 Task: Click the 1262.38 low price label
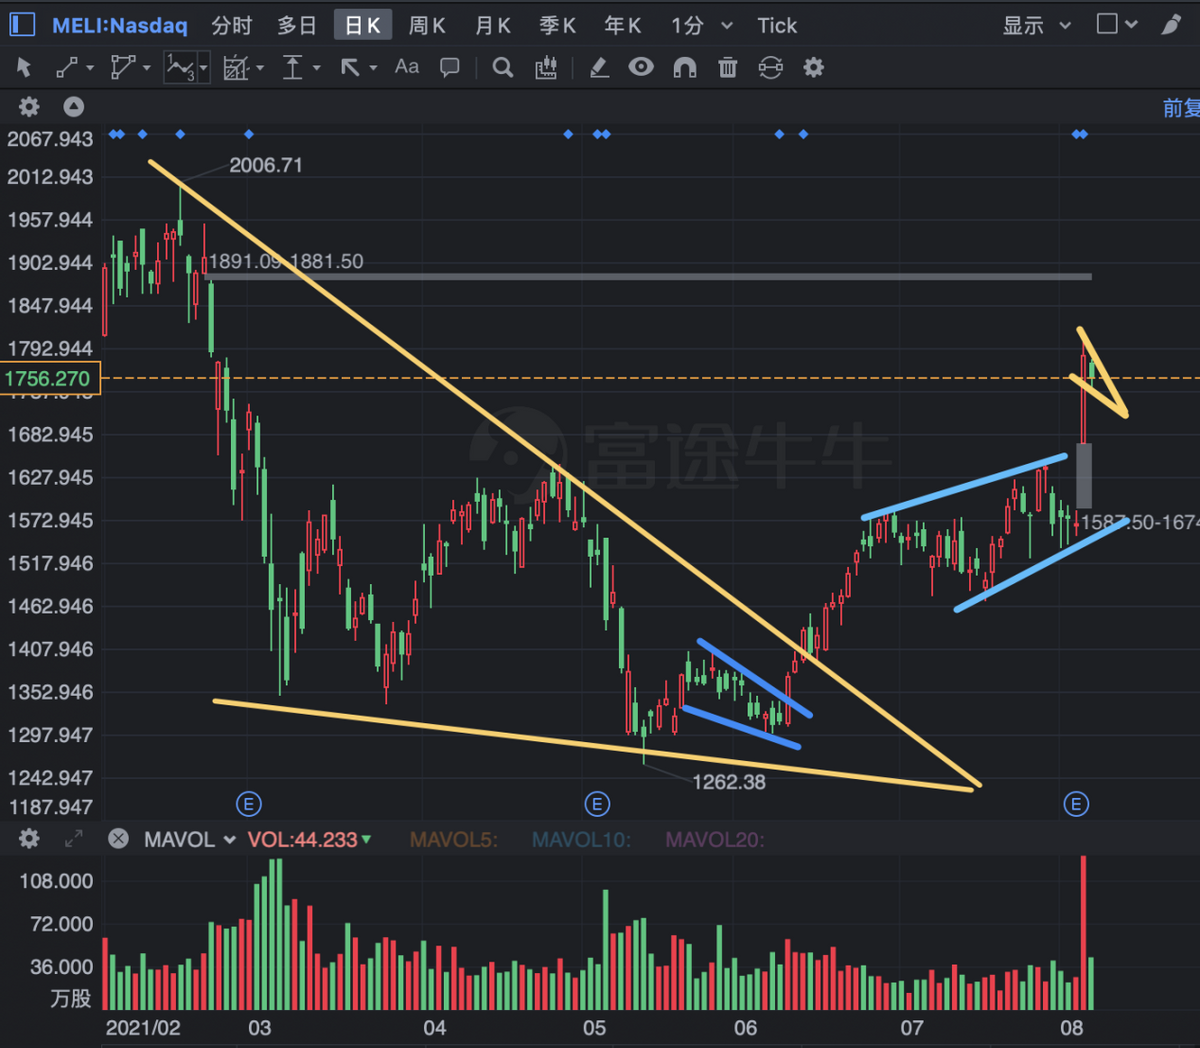click(x=729, y=782)
